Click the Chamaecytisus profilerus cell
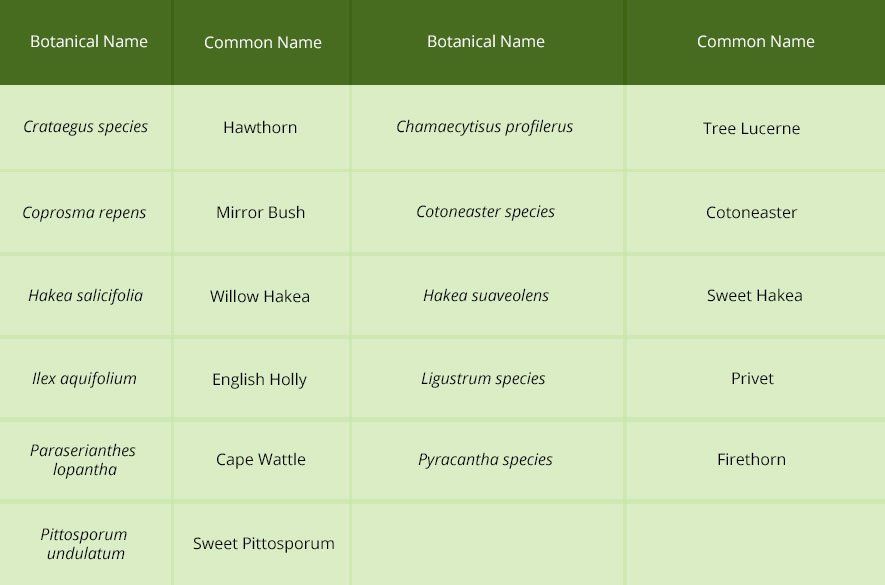885x585 pixels. click(x=485, y=127)
